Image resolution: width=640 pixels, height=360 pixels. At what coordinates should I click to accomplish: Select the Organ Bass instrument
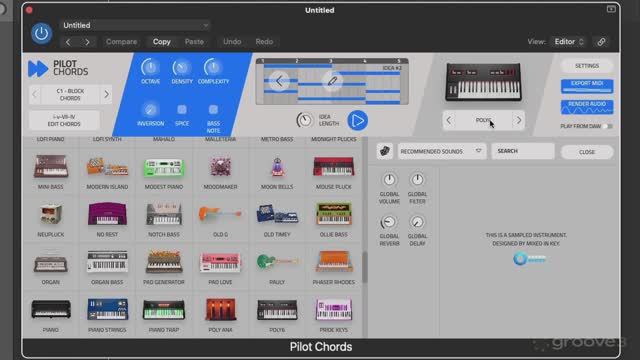pos(107,267)
